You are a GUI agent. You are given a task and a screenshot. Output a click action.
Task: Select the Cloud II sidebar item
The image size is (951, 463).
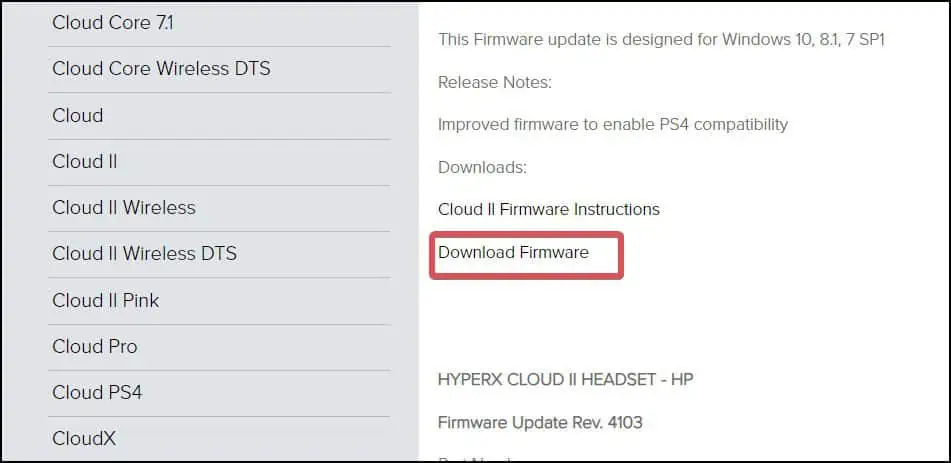click(85, 161)
